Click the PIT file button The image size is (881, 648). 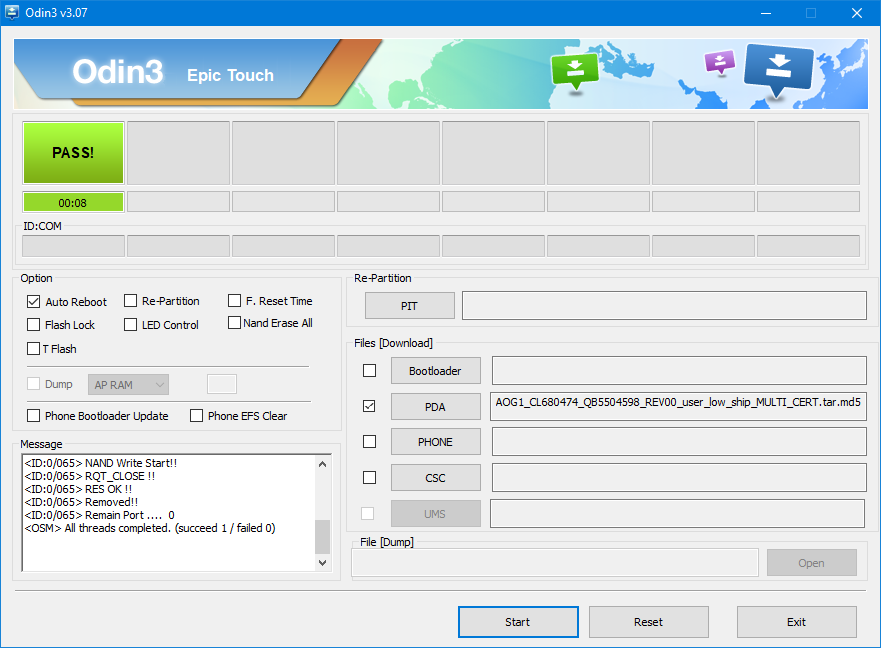pyautogui.click(x=410, y=306)
